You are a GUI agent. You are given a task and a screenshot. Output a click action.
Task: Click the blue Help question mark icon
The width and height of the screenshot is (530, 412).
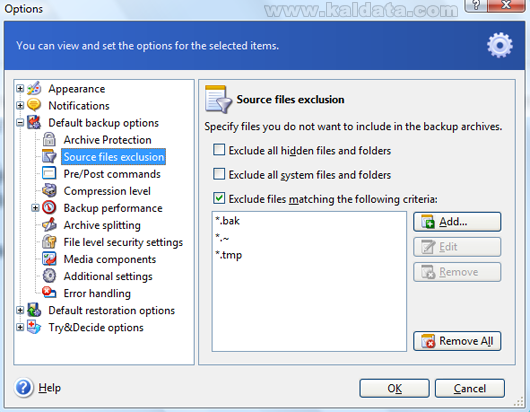click(24, 387)
